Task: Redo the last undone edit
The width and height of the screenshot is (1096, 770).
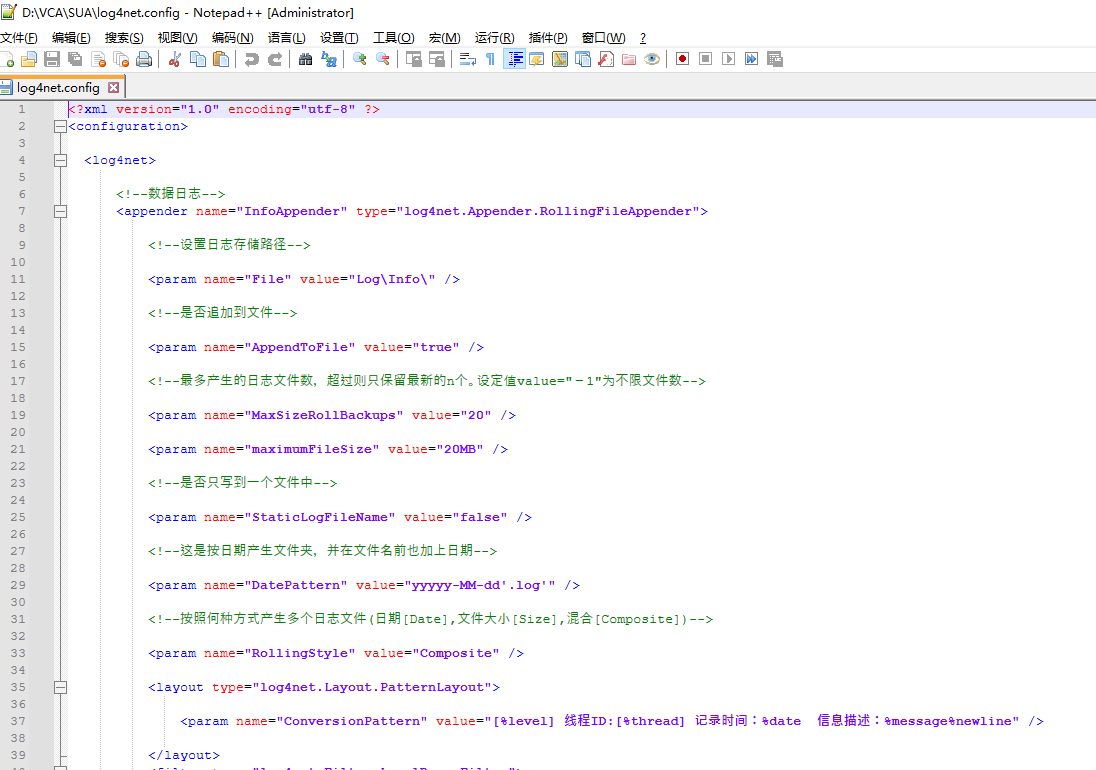Action: [x=275, y=59]
